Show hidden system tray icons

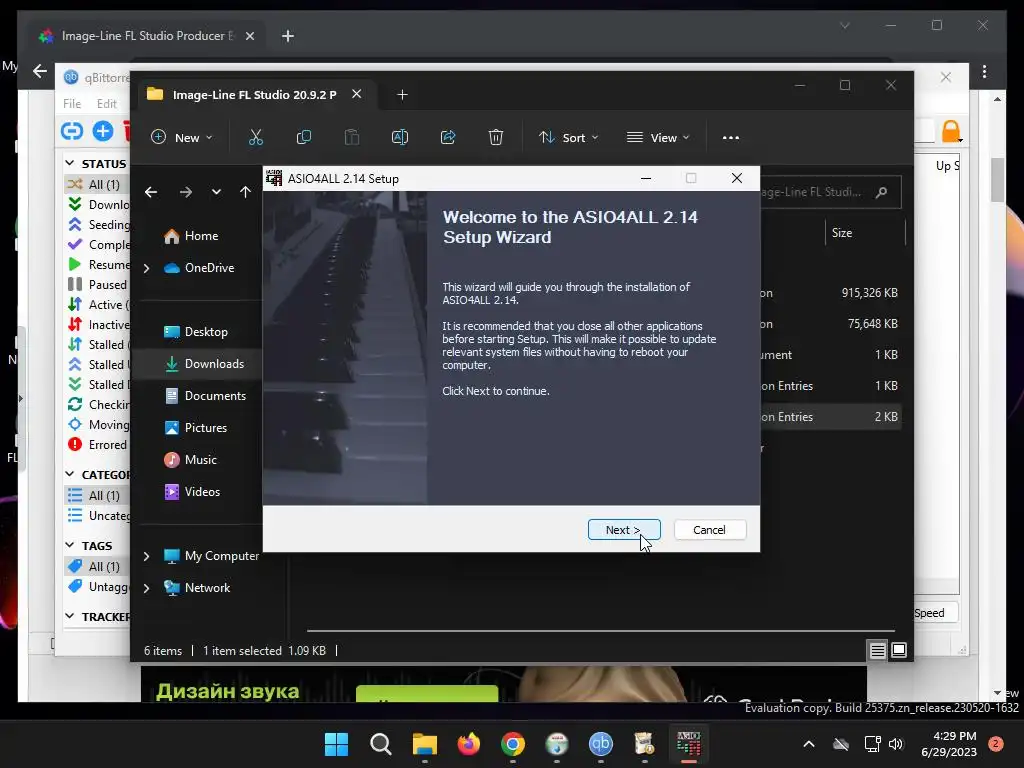point(808,744)
